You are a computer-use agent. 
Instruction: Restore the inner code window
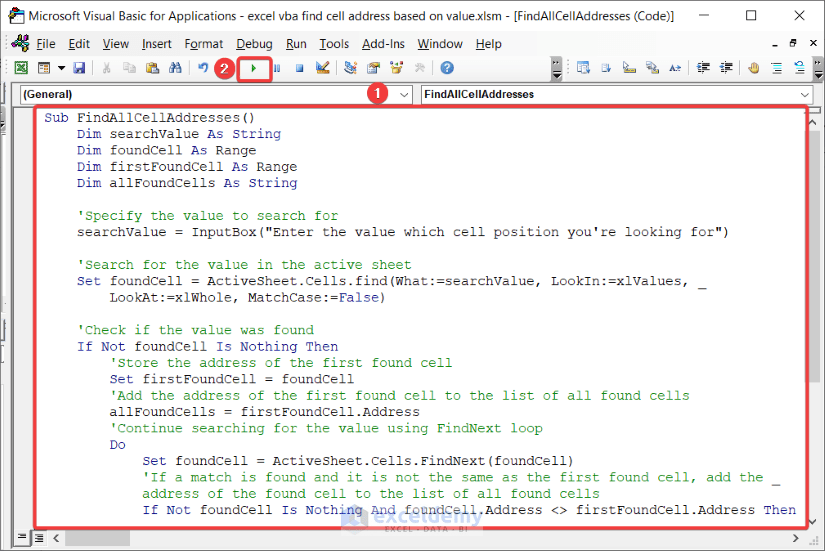pyautogui.click(x=793, y=43)
